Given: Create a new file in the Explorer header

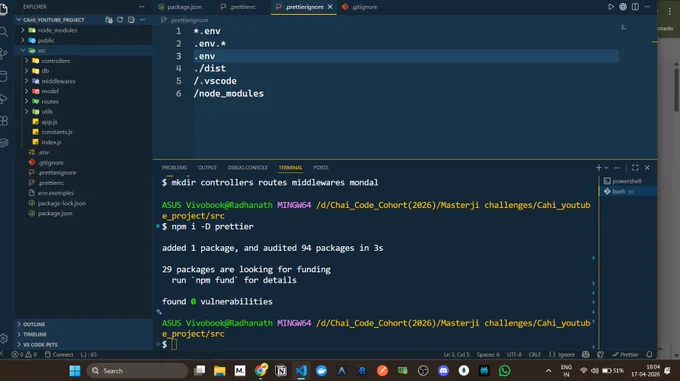Looking at the screenshot, I should pos(109,20).
